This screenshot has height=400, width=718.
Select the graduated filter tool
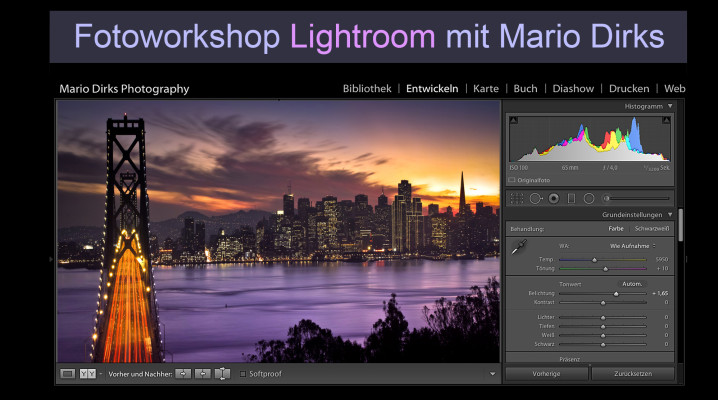571,199
